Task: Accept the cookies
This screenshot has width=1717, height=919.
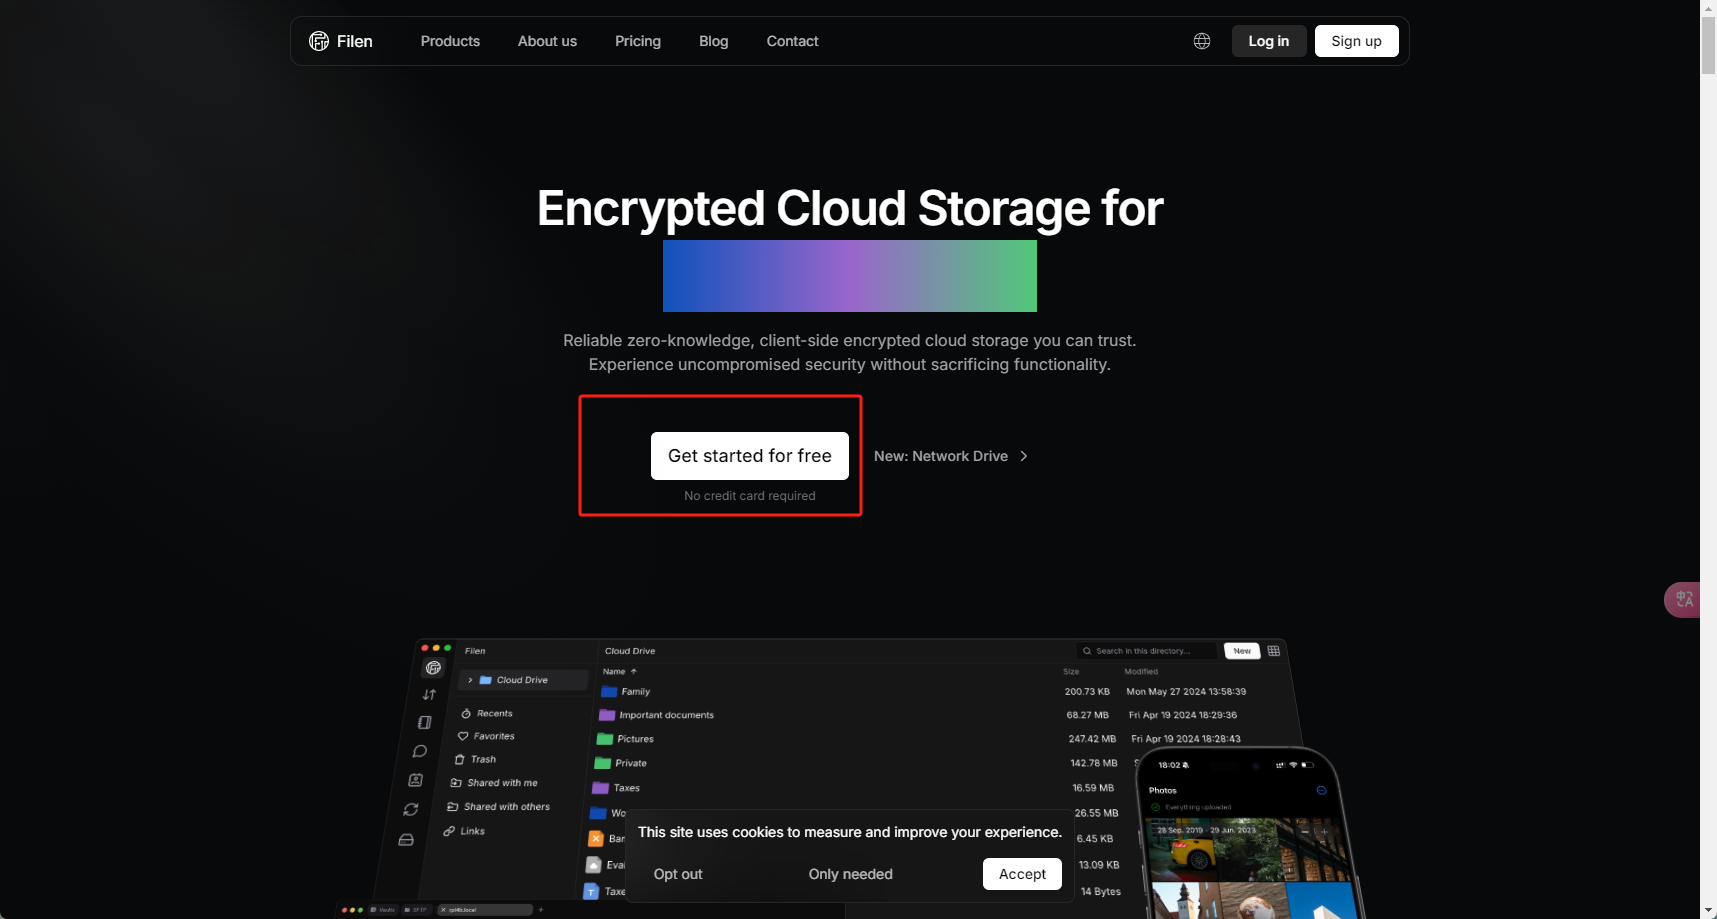Action: tap(1022, 874)
